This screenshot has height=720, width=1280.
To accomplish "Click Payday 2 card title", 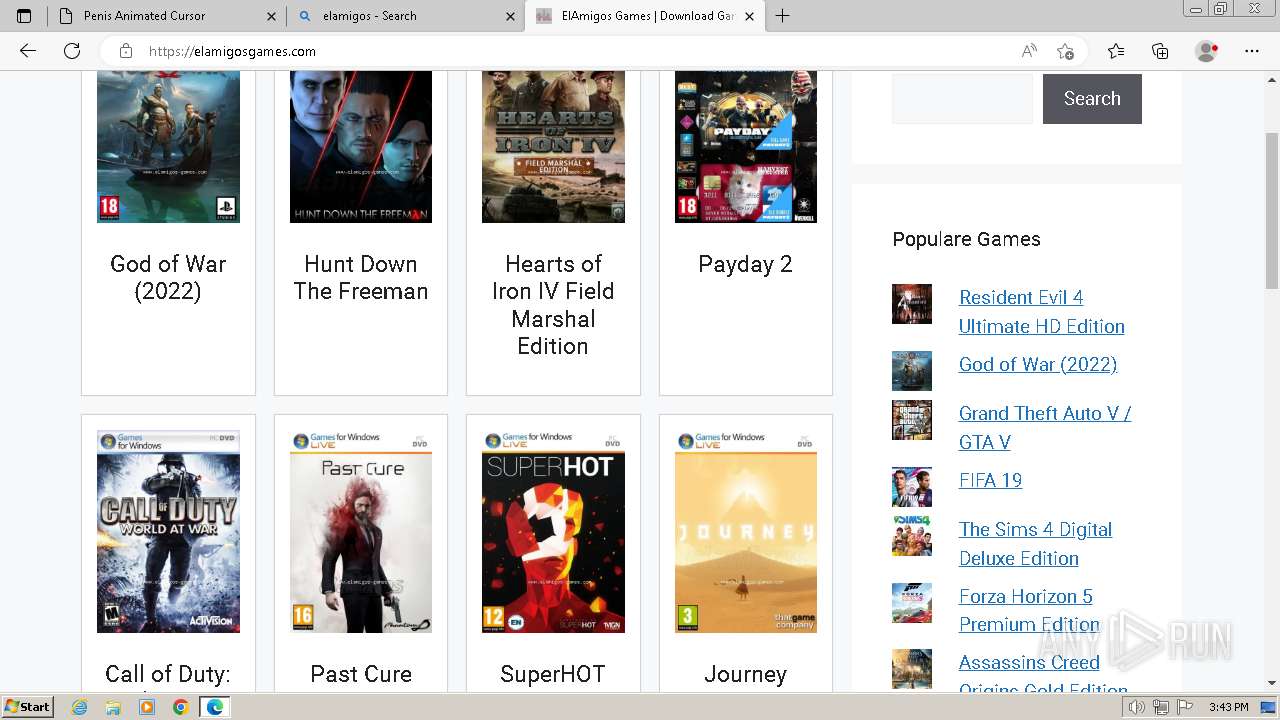I will tap(746, 264).
